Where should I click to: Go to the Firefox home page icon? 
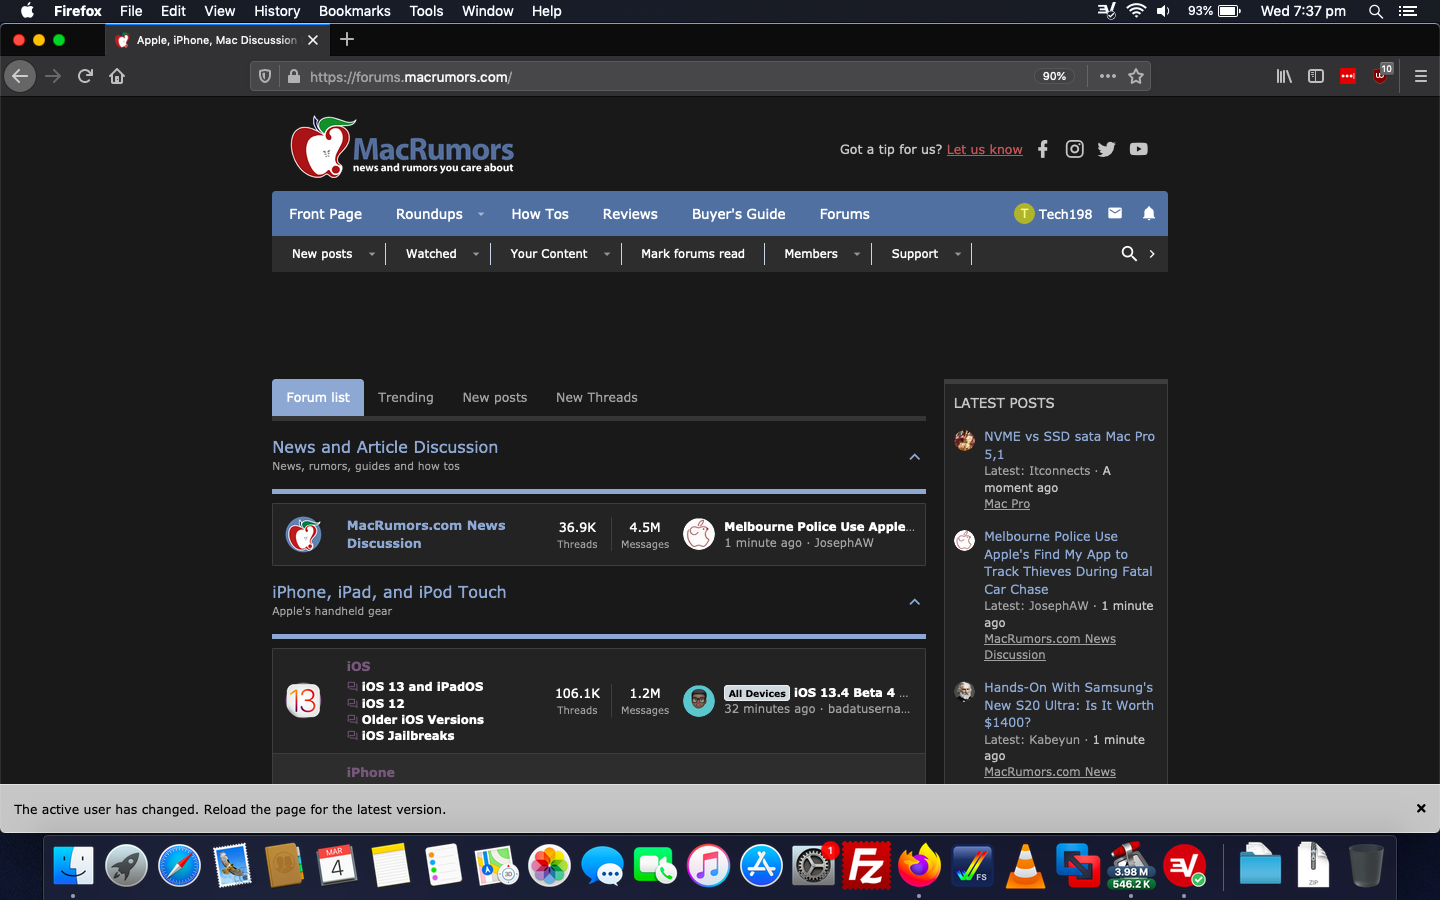[x=117, y=76]
